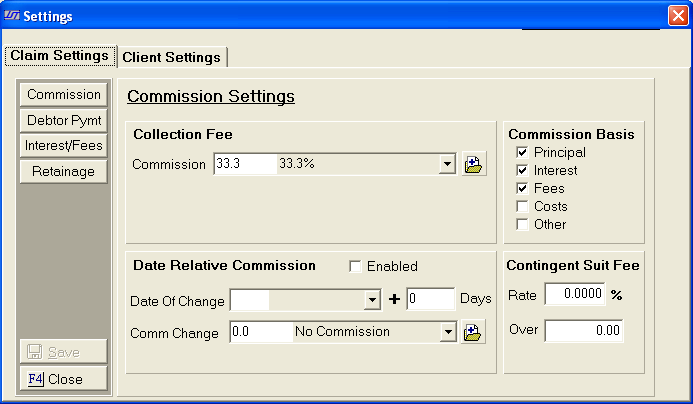Click the Days offset input field
This screenshot has height=404, width=693.
tap(430, 300)
